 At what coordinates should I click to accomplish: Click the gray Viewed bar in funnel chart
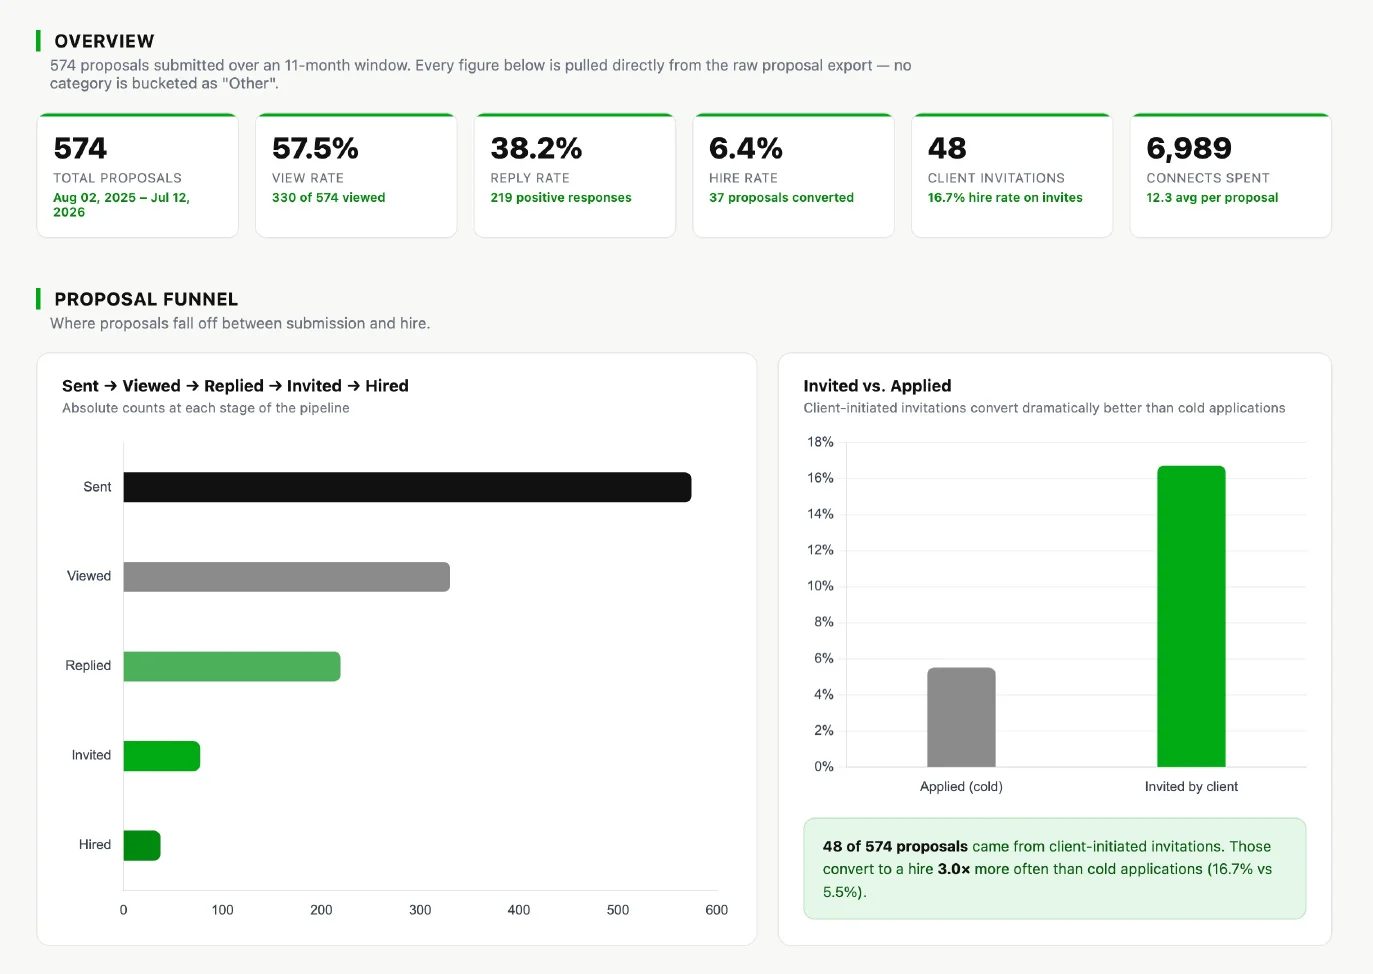pyautogui.click(x=287, y=577)
